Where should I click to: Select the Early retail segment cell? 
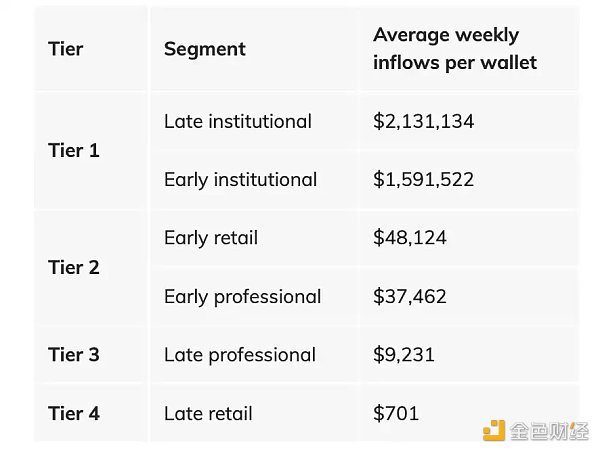coord(211,238)
